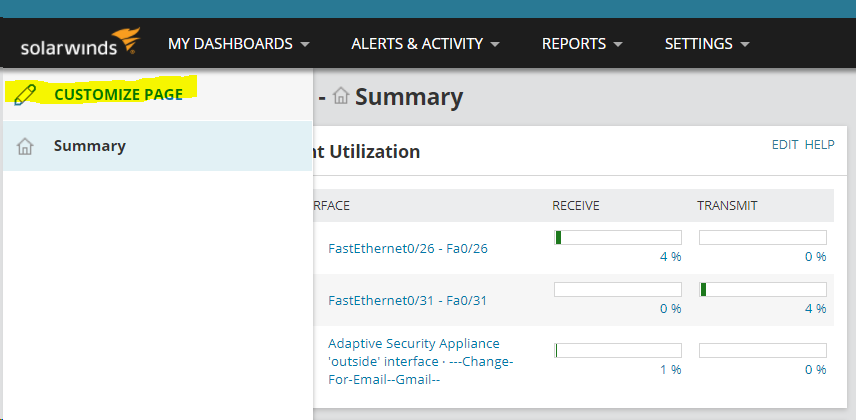Click the 0 % transmit value for FastEthernet0/26
The width and height of the screenshot is (856, 420).
(x=816, y=257)
